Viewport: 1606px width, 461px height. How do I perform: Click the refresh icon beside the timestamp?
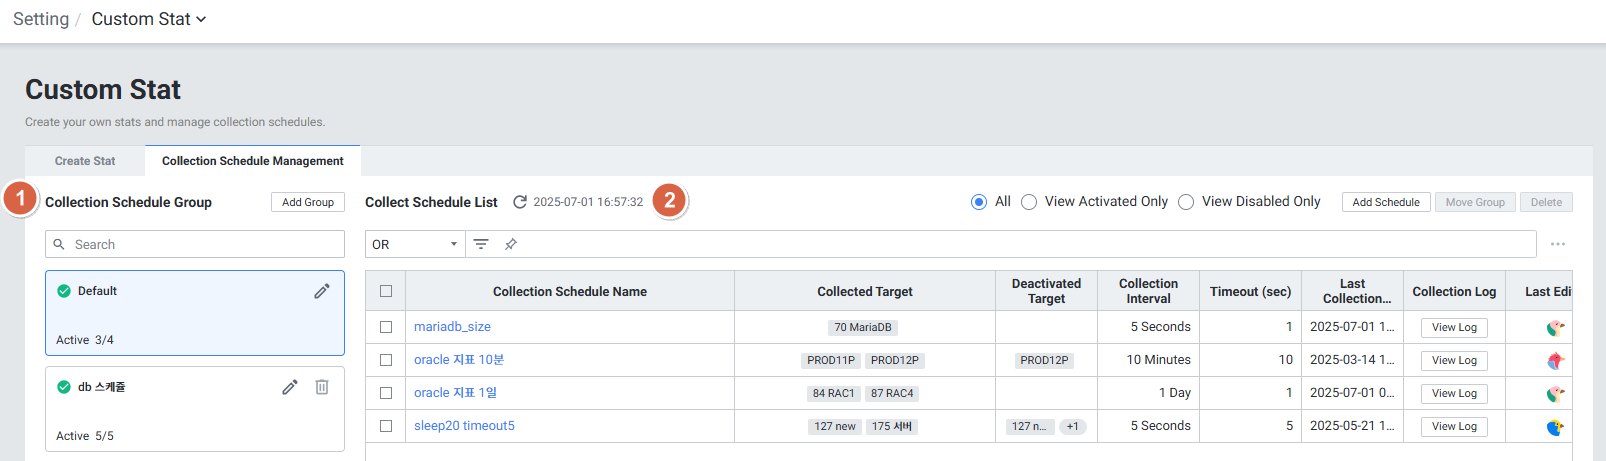[519, 202]
